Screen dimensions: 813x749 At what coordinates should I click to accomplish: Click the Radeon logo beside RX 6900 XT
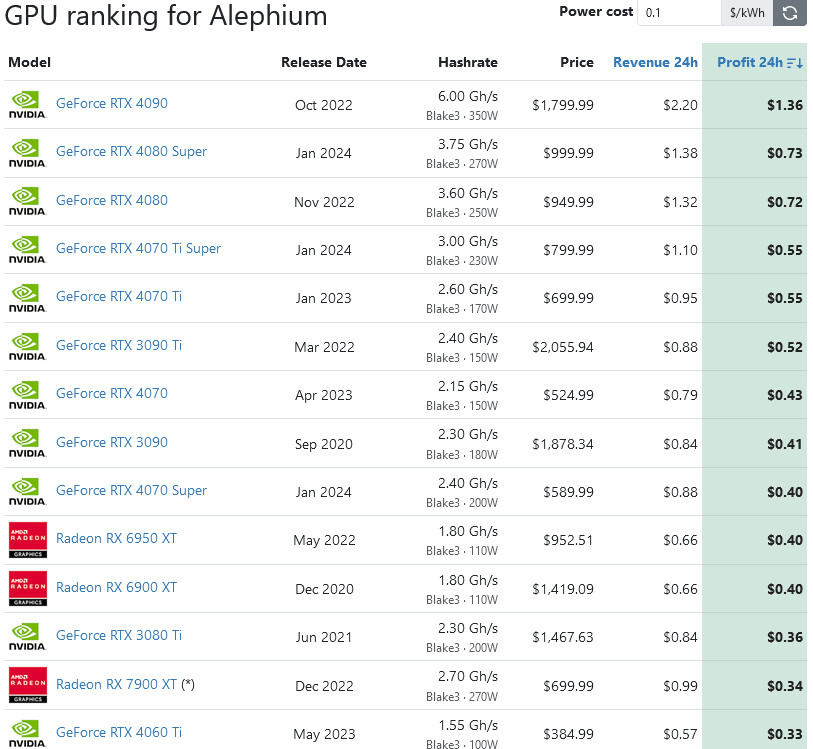click(x=28, y=588)
